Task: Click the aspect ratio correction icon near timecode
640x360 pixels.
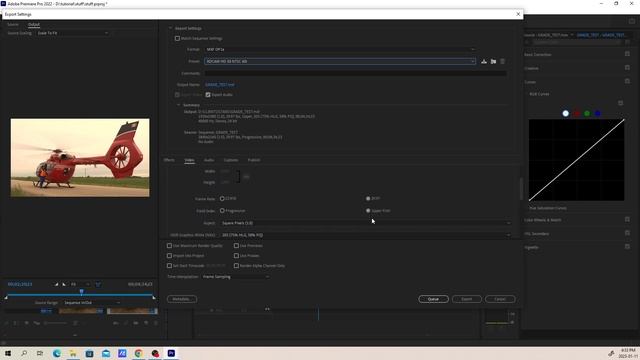Action: (98, 284)
